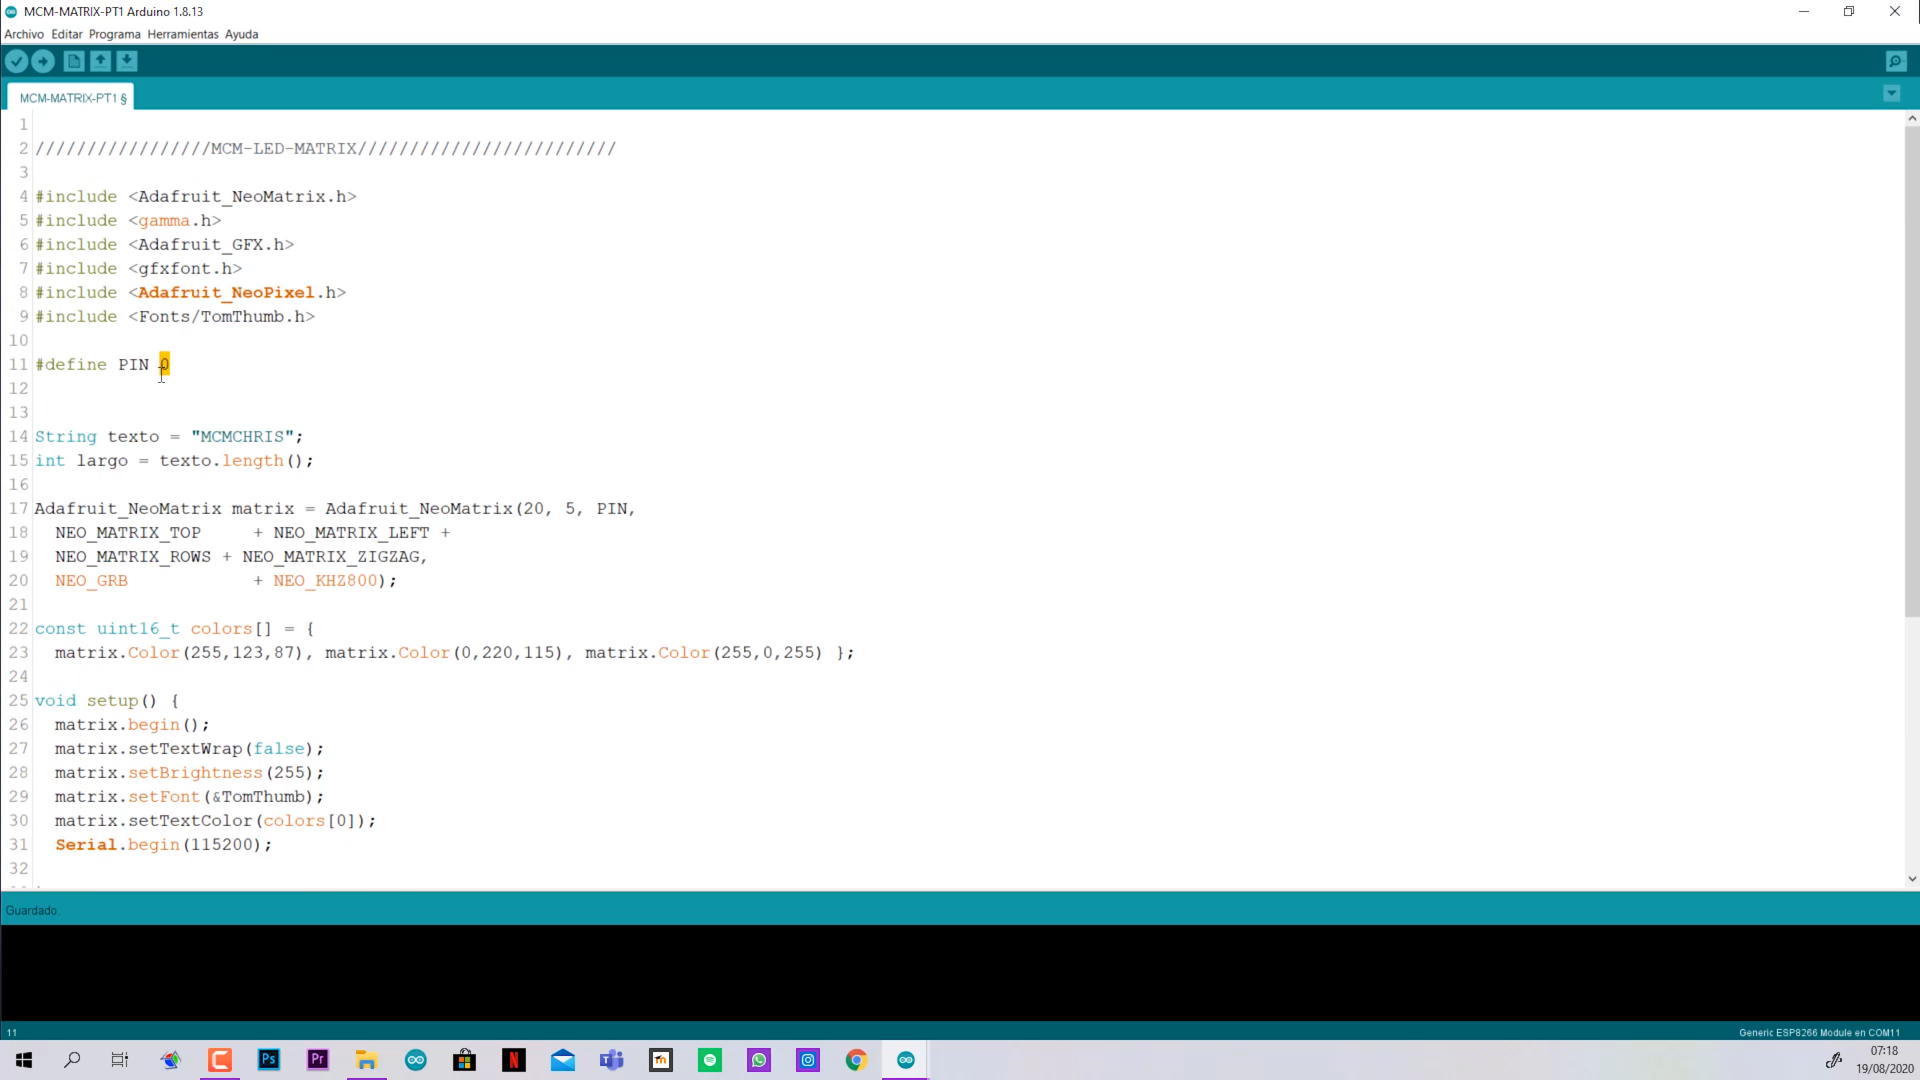
Task: Open the Programa menu
Action: [114, 34]
